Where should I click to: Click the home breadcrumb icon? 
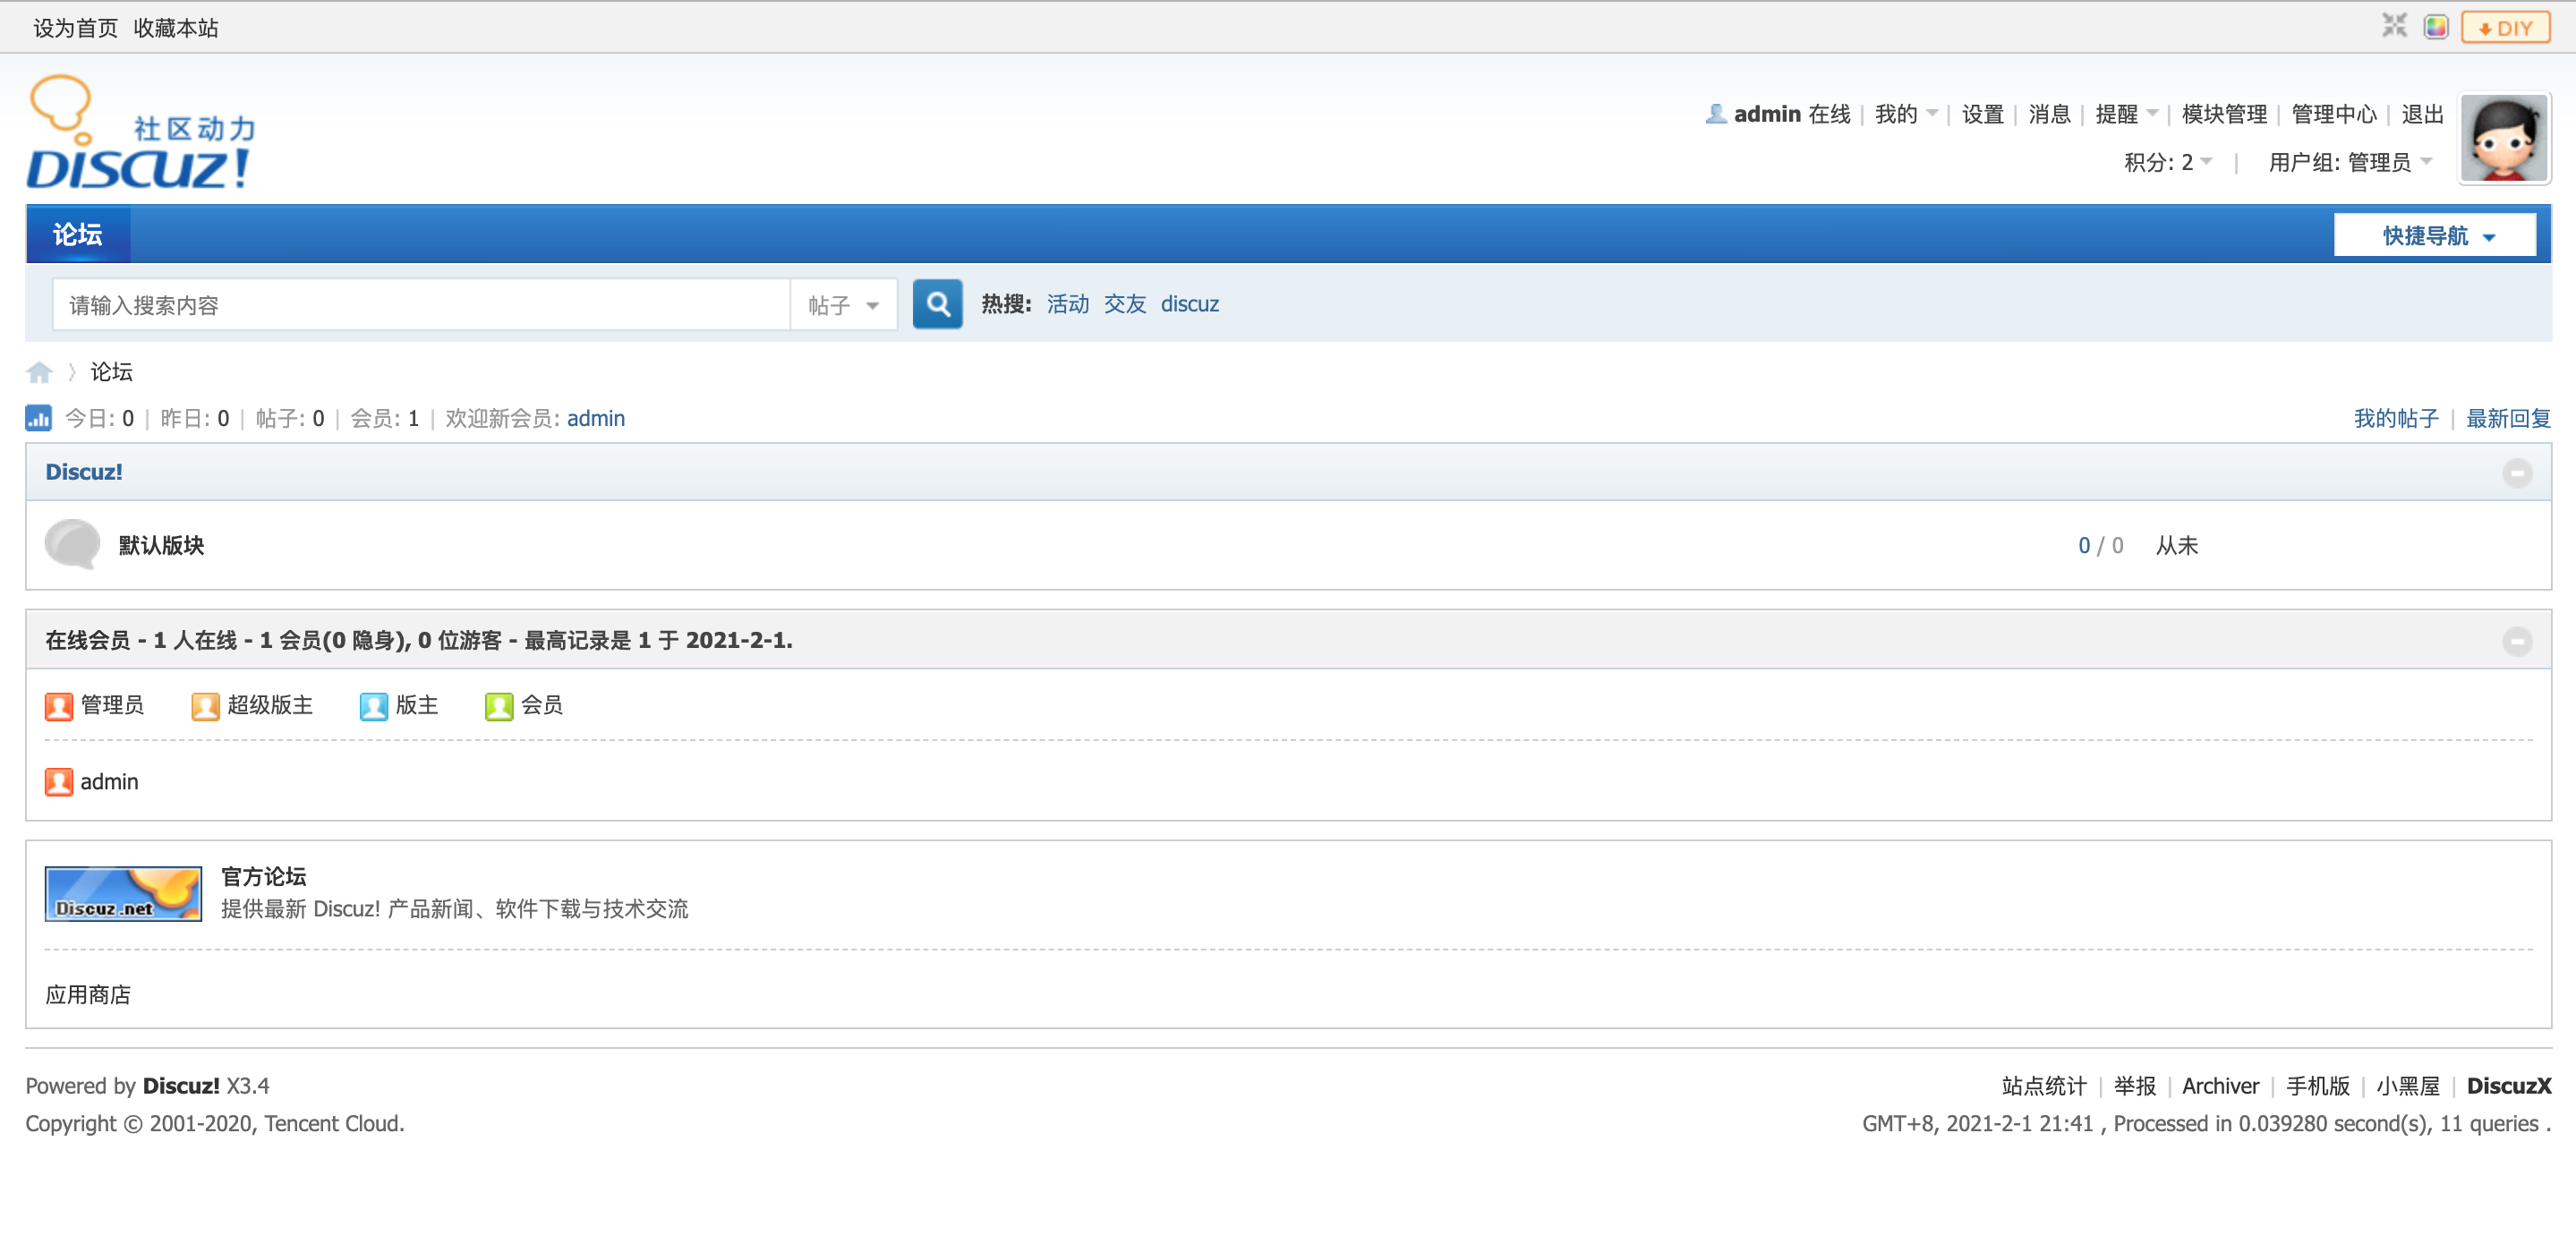[x=39, y=372]
